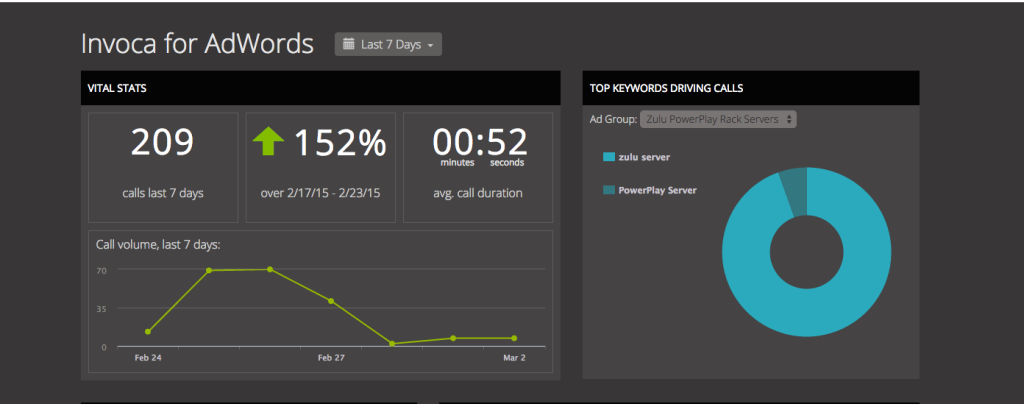1024x404 pixels.
Task: Open the Ad Group select box
Action: click(x=718, y=119)
